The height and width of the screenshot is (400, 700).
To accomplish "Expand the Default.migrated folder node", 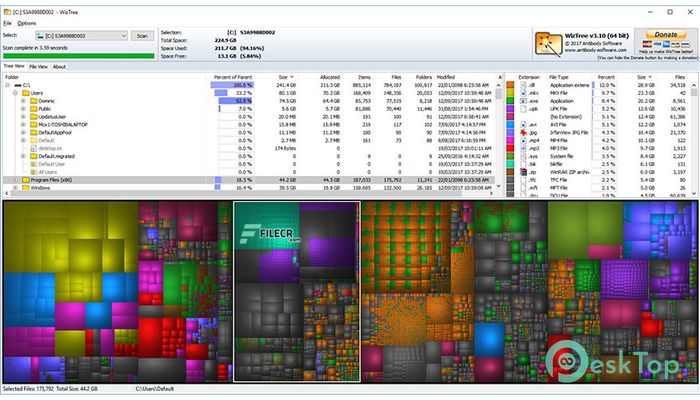I will (23, 156).
